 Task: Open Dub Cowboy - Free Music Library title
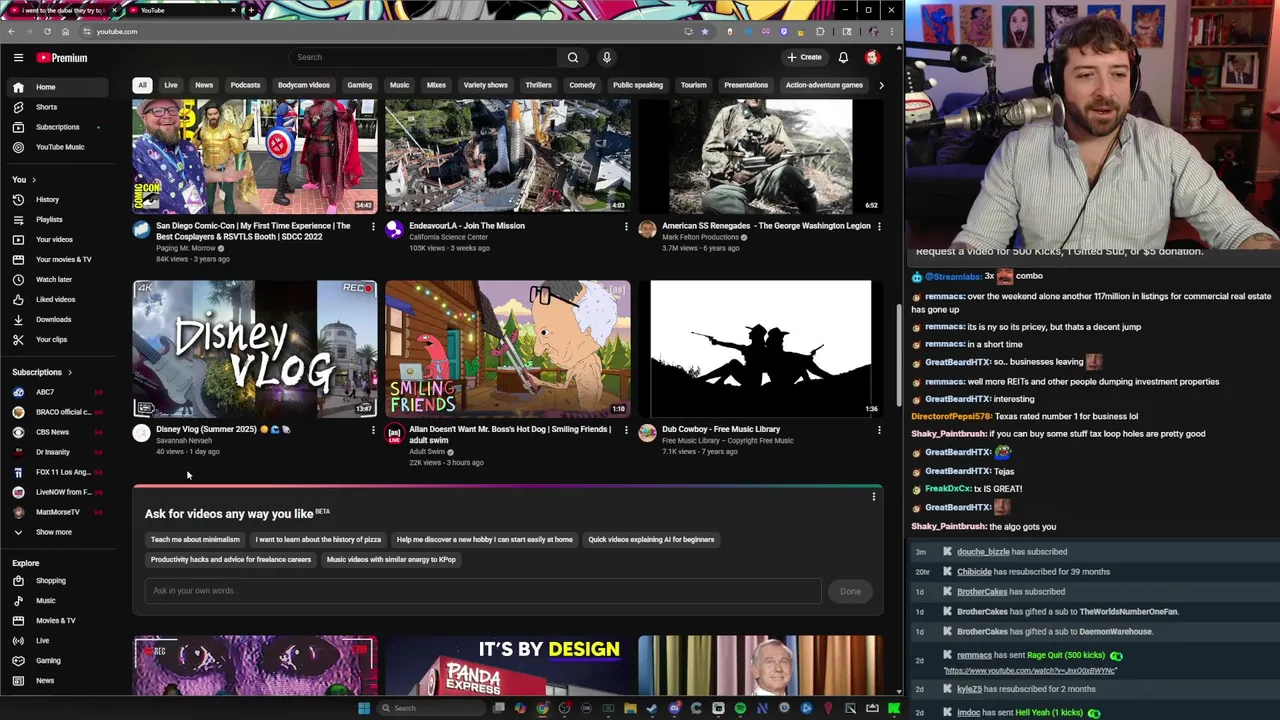tap(721, 429)
